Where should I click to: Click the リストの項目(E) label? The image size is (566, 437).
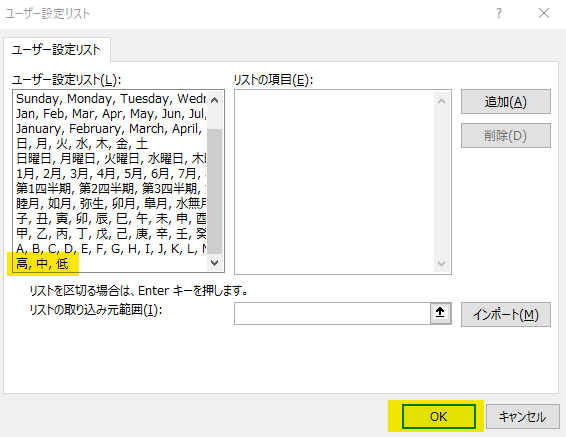point(273,80)
